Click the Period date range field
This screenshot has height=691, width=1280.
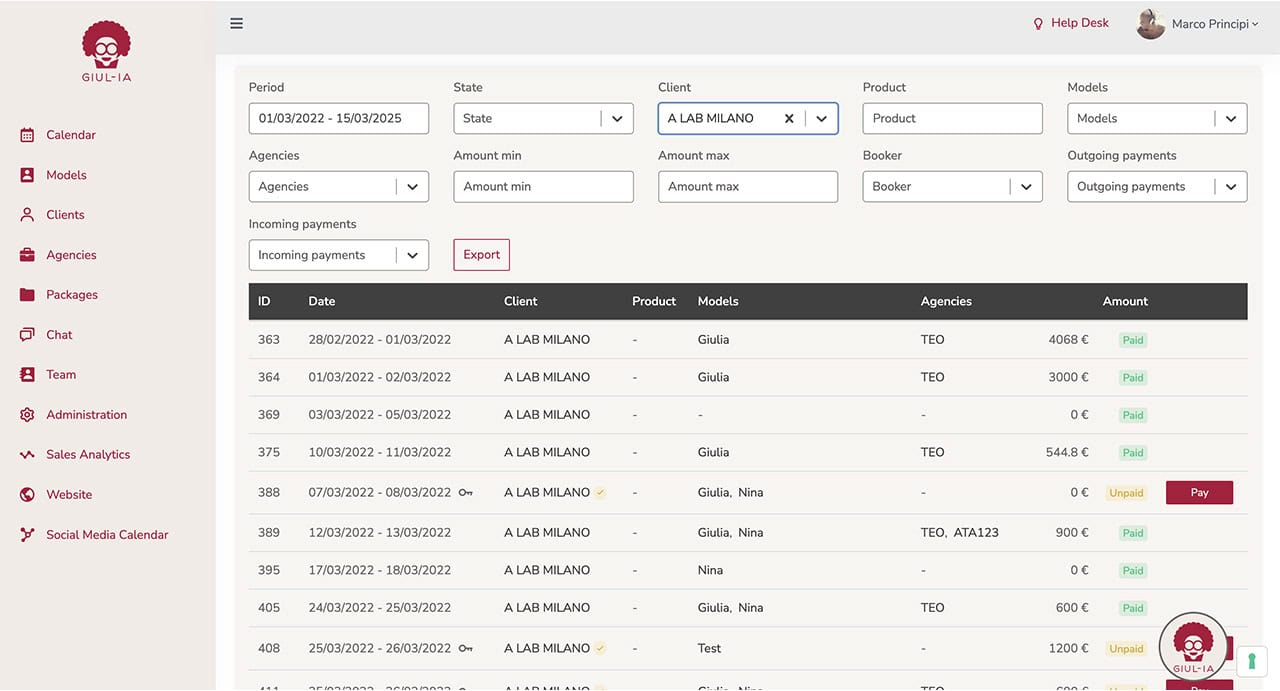[x=339, y=118]
